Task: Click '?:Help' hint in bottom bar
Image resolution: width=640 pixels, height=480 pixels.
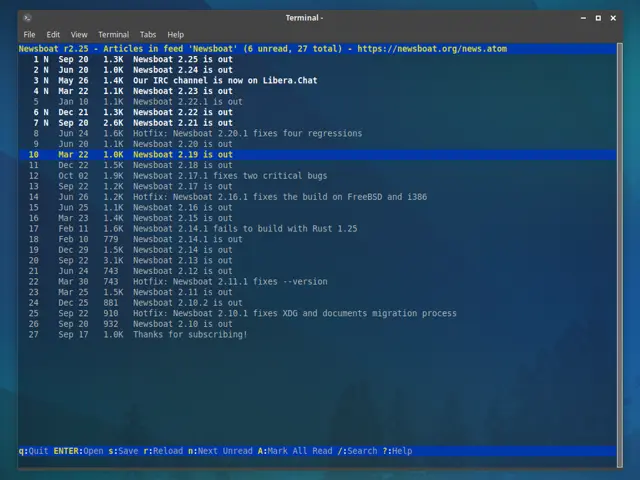Action: [x=397, y=451]
